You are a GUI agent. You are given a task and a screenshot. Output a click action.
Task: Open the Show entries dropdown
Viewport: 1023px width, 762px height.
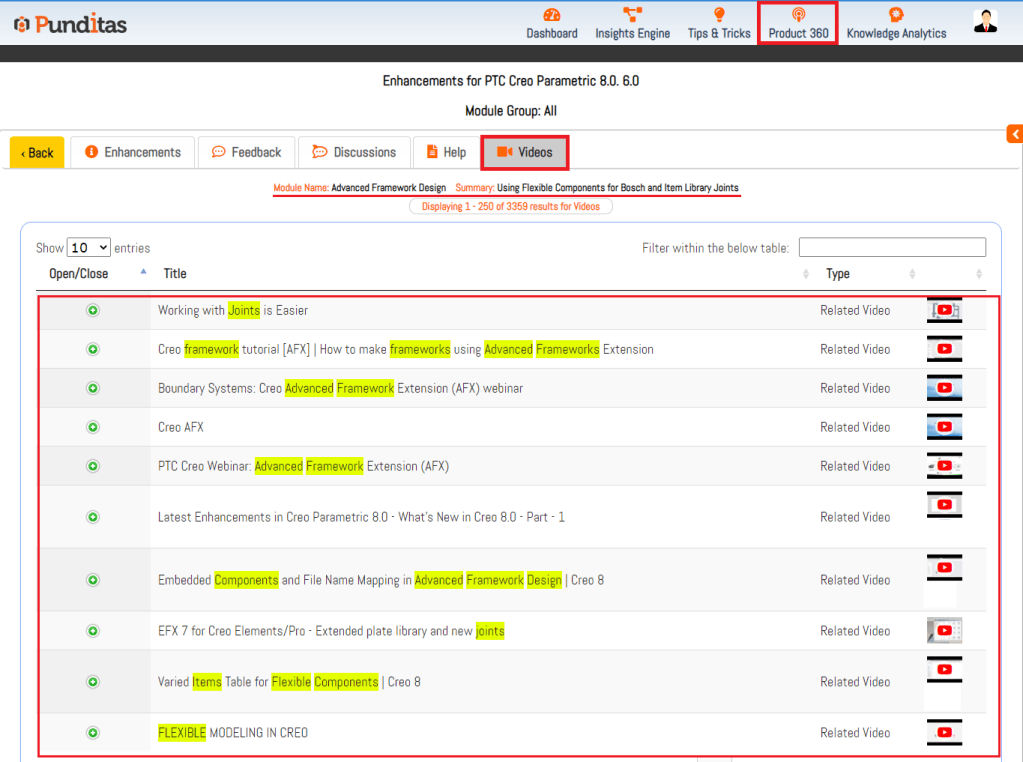[88, 248]
